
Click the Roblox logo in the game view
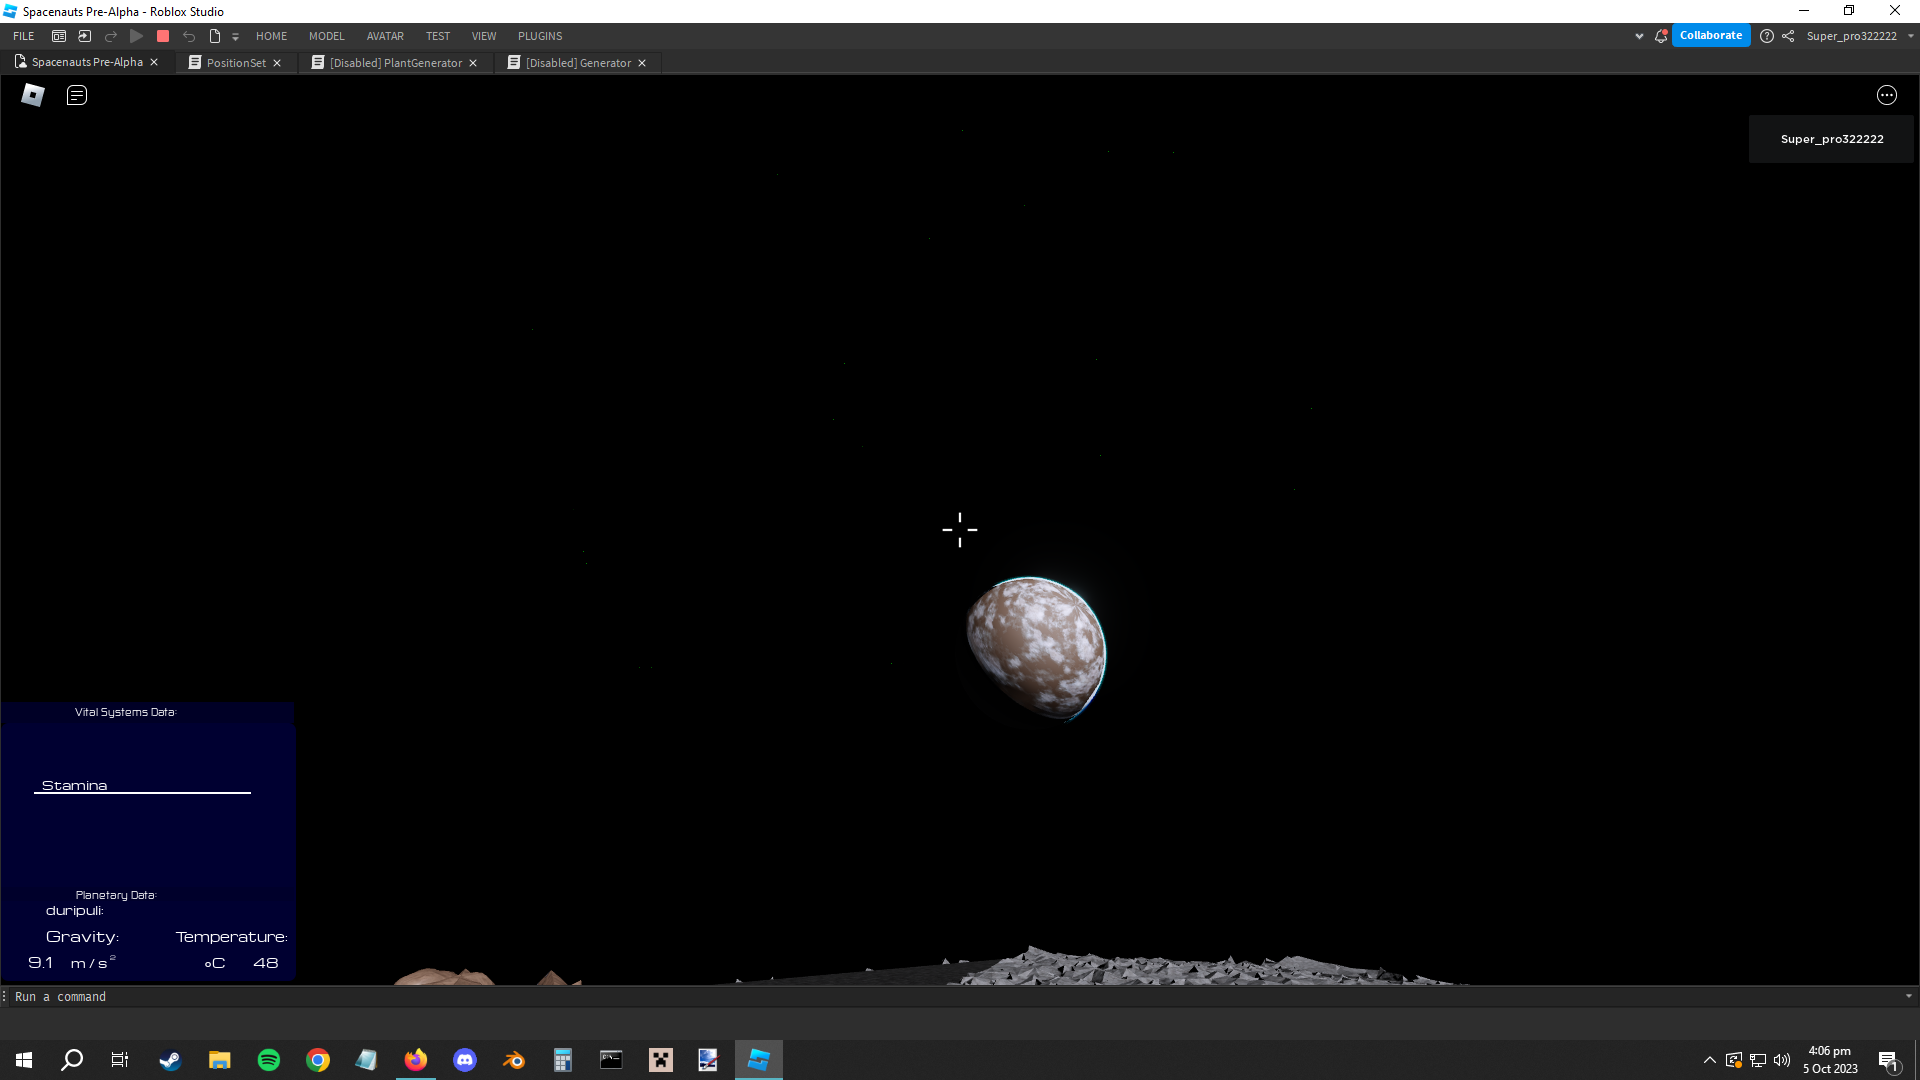[x=32, y=94]
